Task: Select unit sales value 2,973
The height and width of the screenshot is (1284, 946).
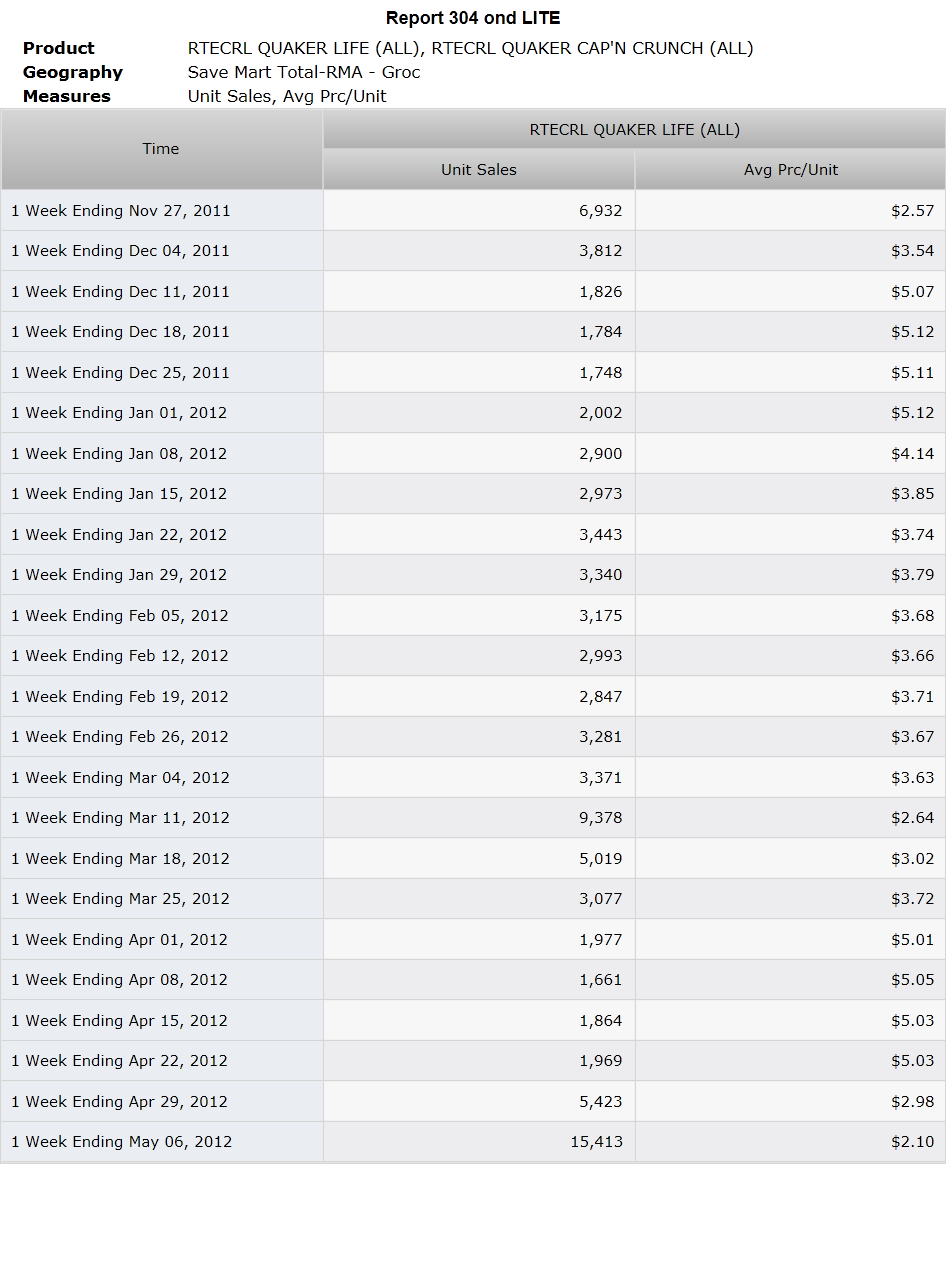Action: coord(600,494)
